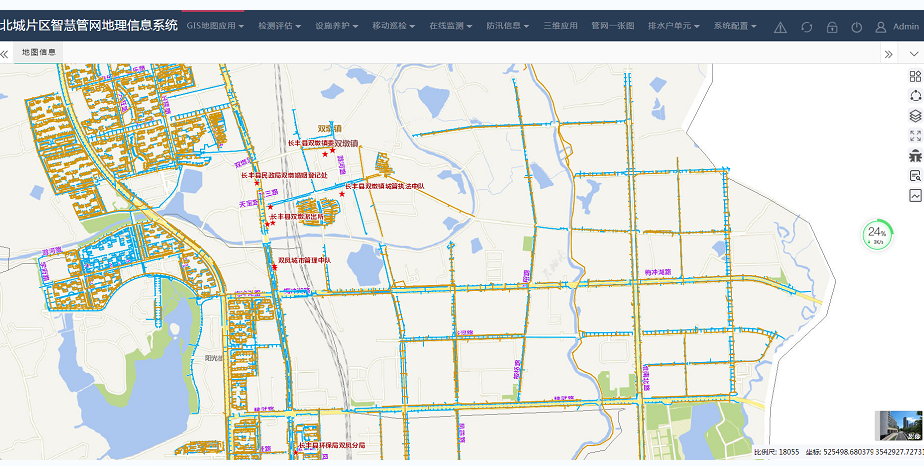Click the fullscreen expand arrows icon

pyautogui.click(x=914, y=136)
